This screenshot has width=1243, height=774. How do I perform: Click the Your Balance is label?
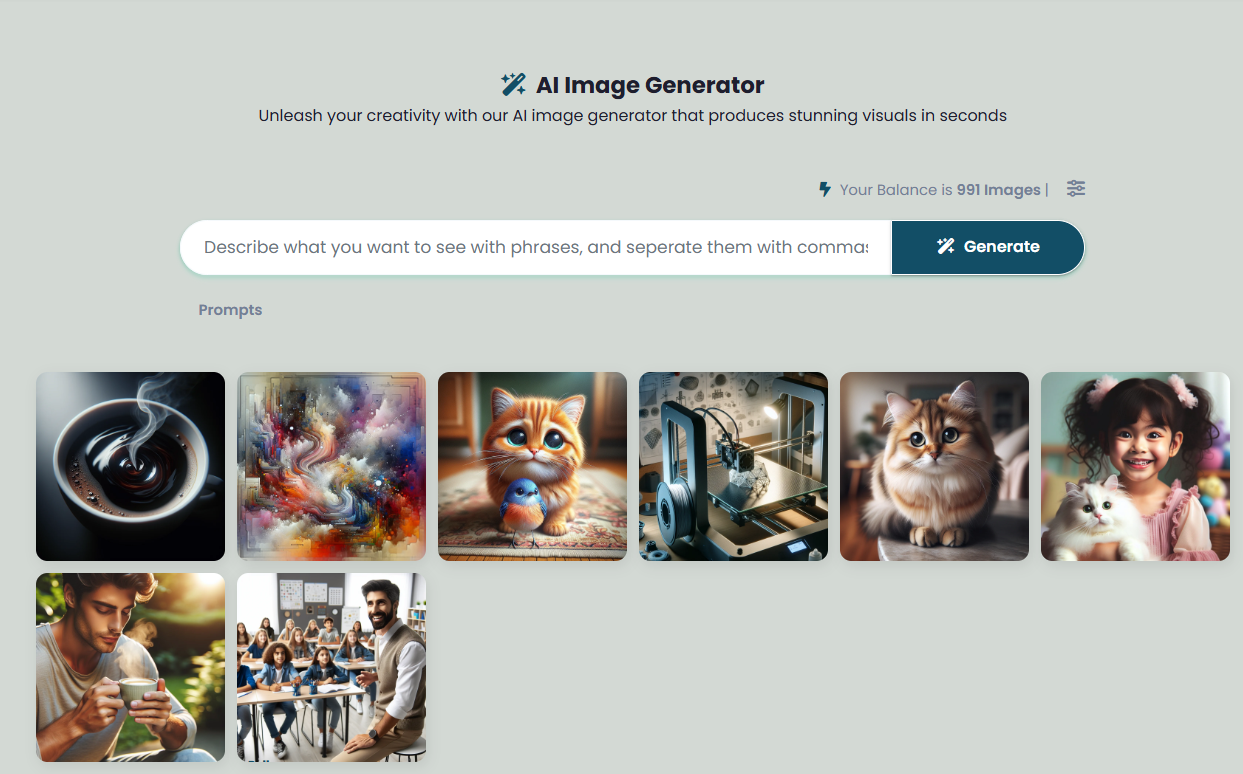[896, 190]
